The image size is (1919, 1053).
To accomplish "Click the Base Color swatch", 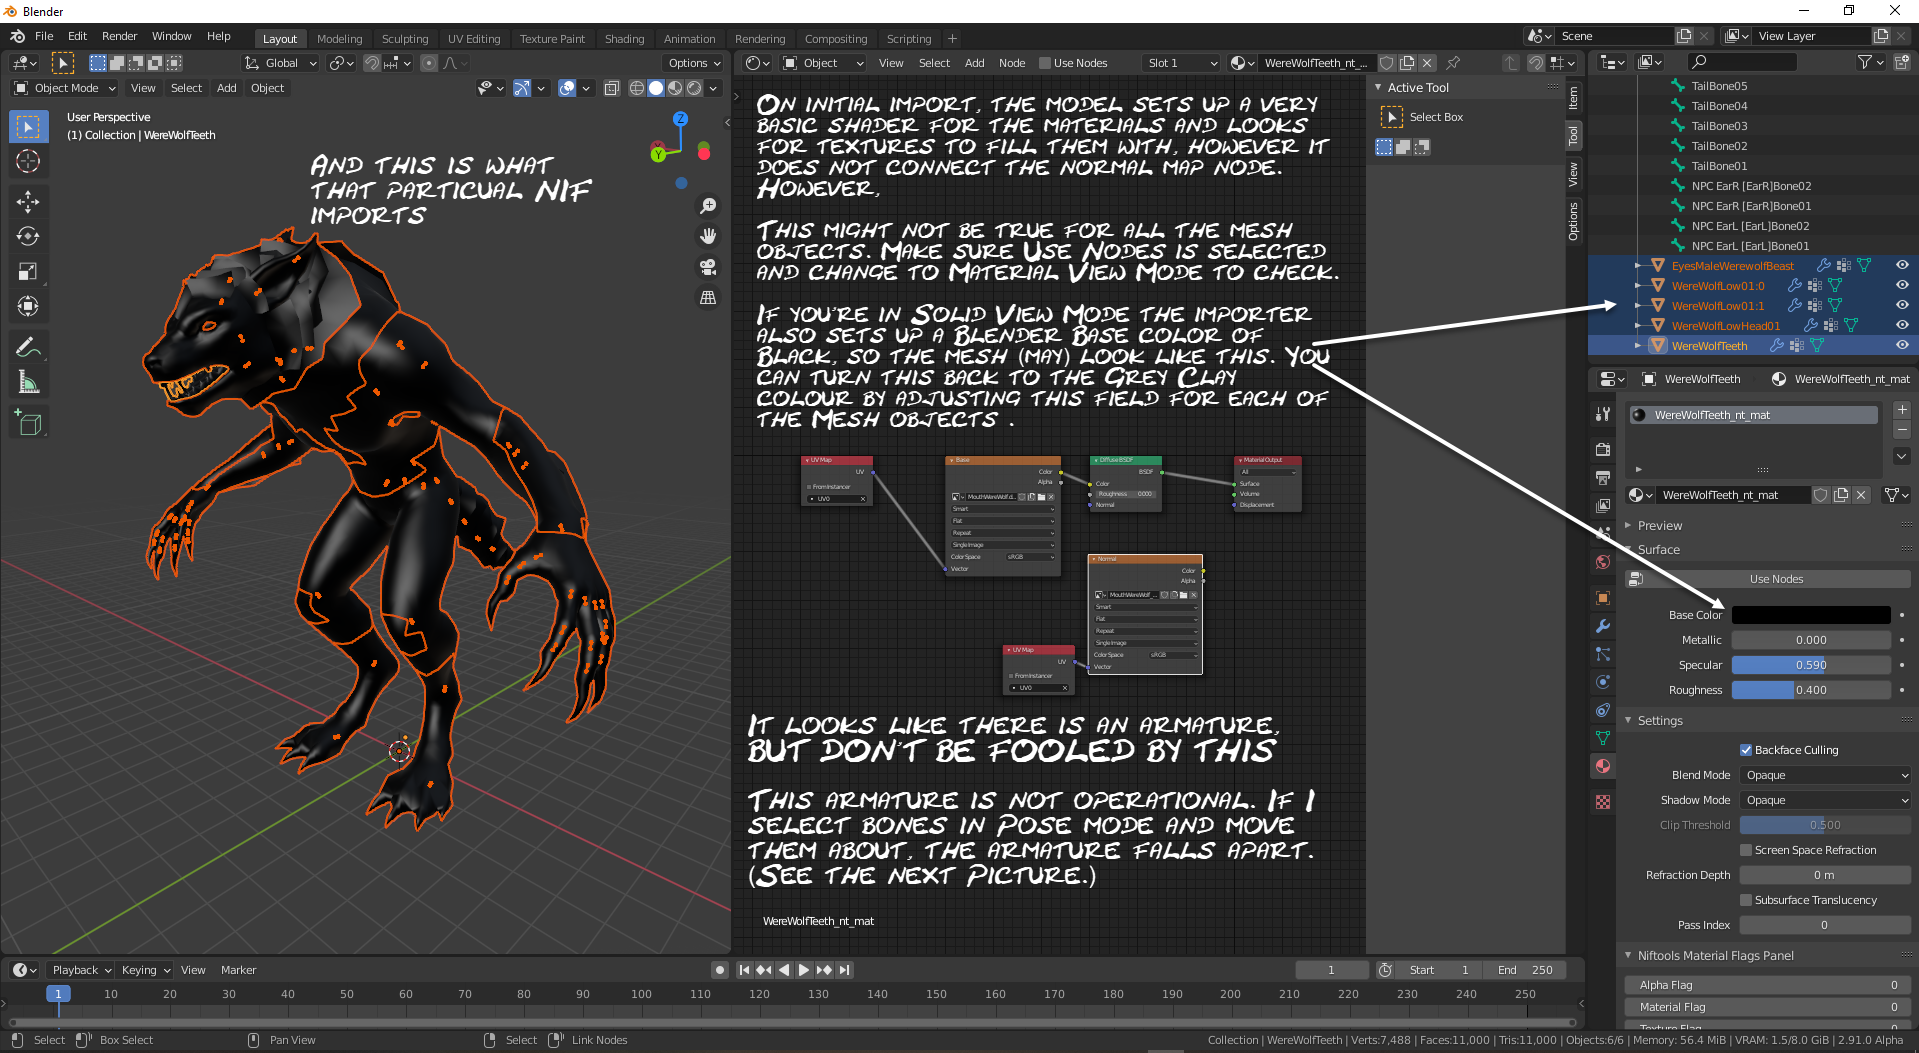I will coord(1811,615).
